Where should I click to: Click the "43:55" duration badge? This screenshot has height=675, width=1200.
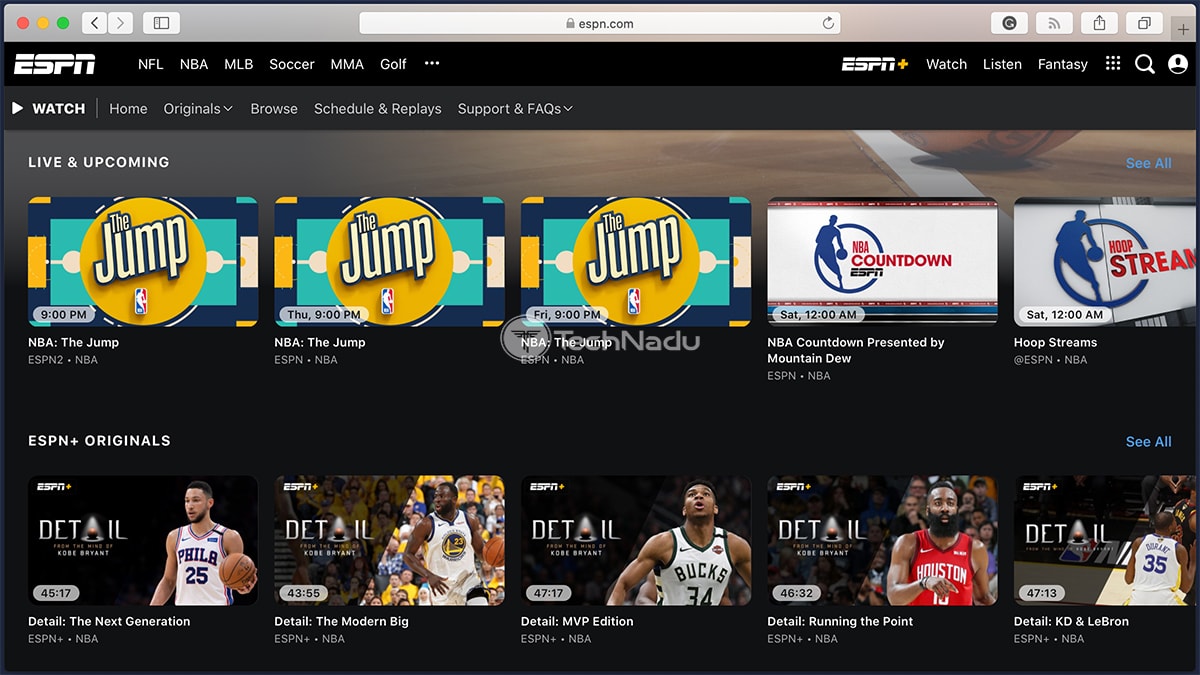303,592
